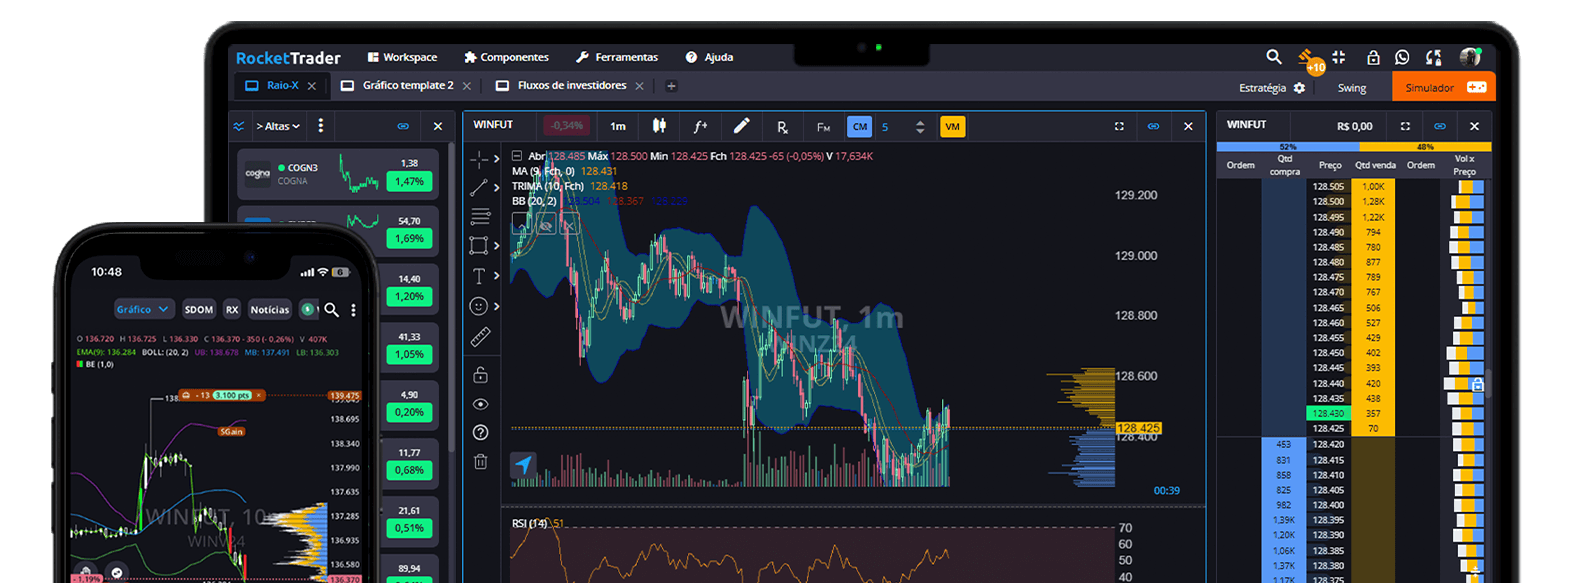Open candlestick chart type selector
Screen dimensions: 1572x583
[x=659, y=126]
